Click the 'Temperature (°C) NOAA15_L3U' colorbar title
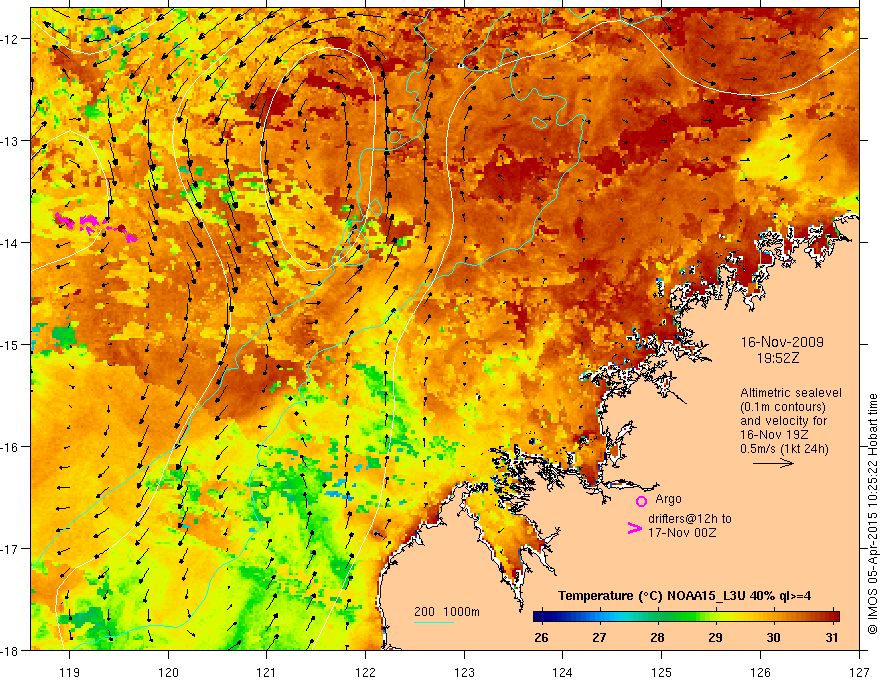Viewport: 880px width, 680px height. coord(651,596)
